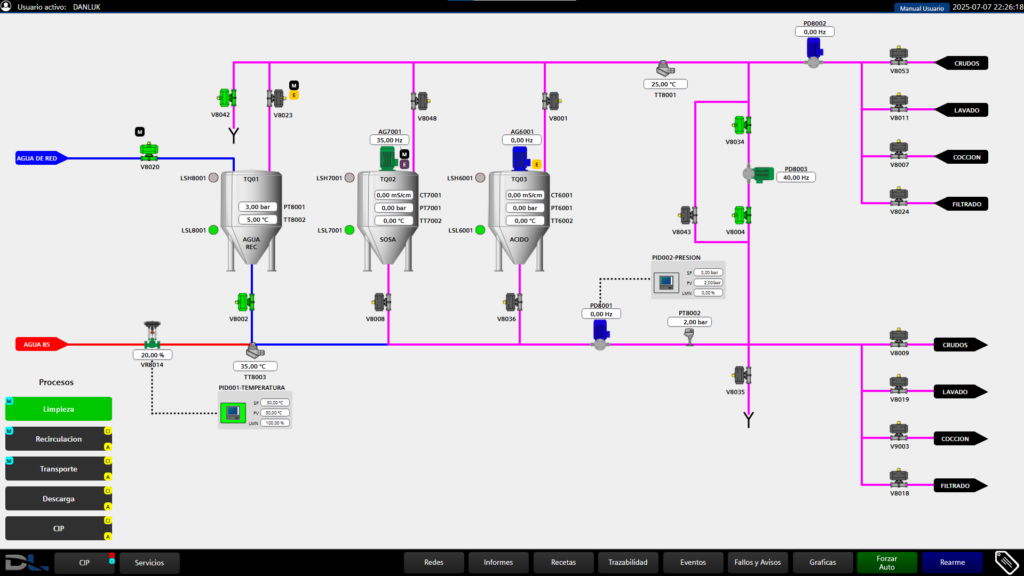Viewport: 1024px width, 576px height.
Task: Open the Trazabilidad screen
Action: (x=628, y=562)
